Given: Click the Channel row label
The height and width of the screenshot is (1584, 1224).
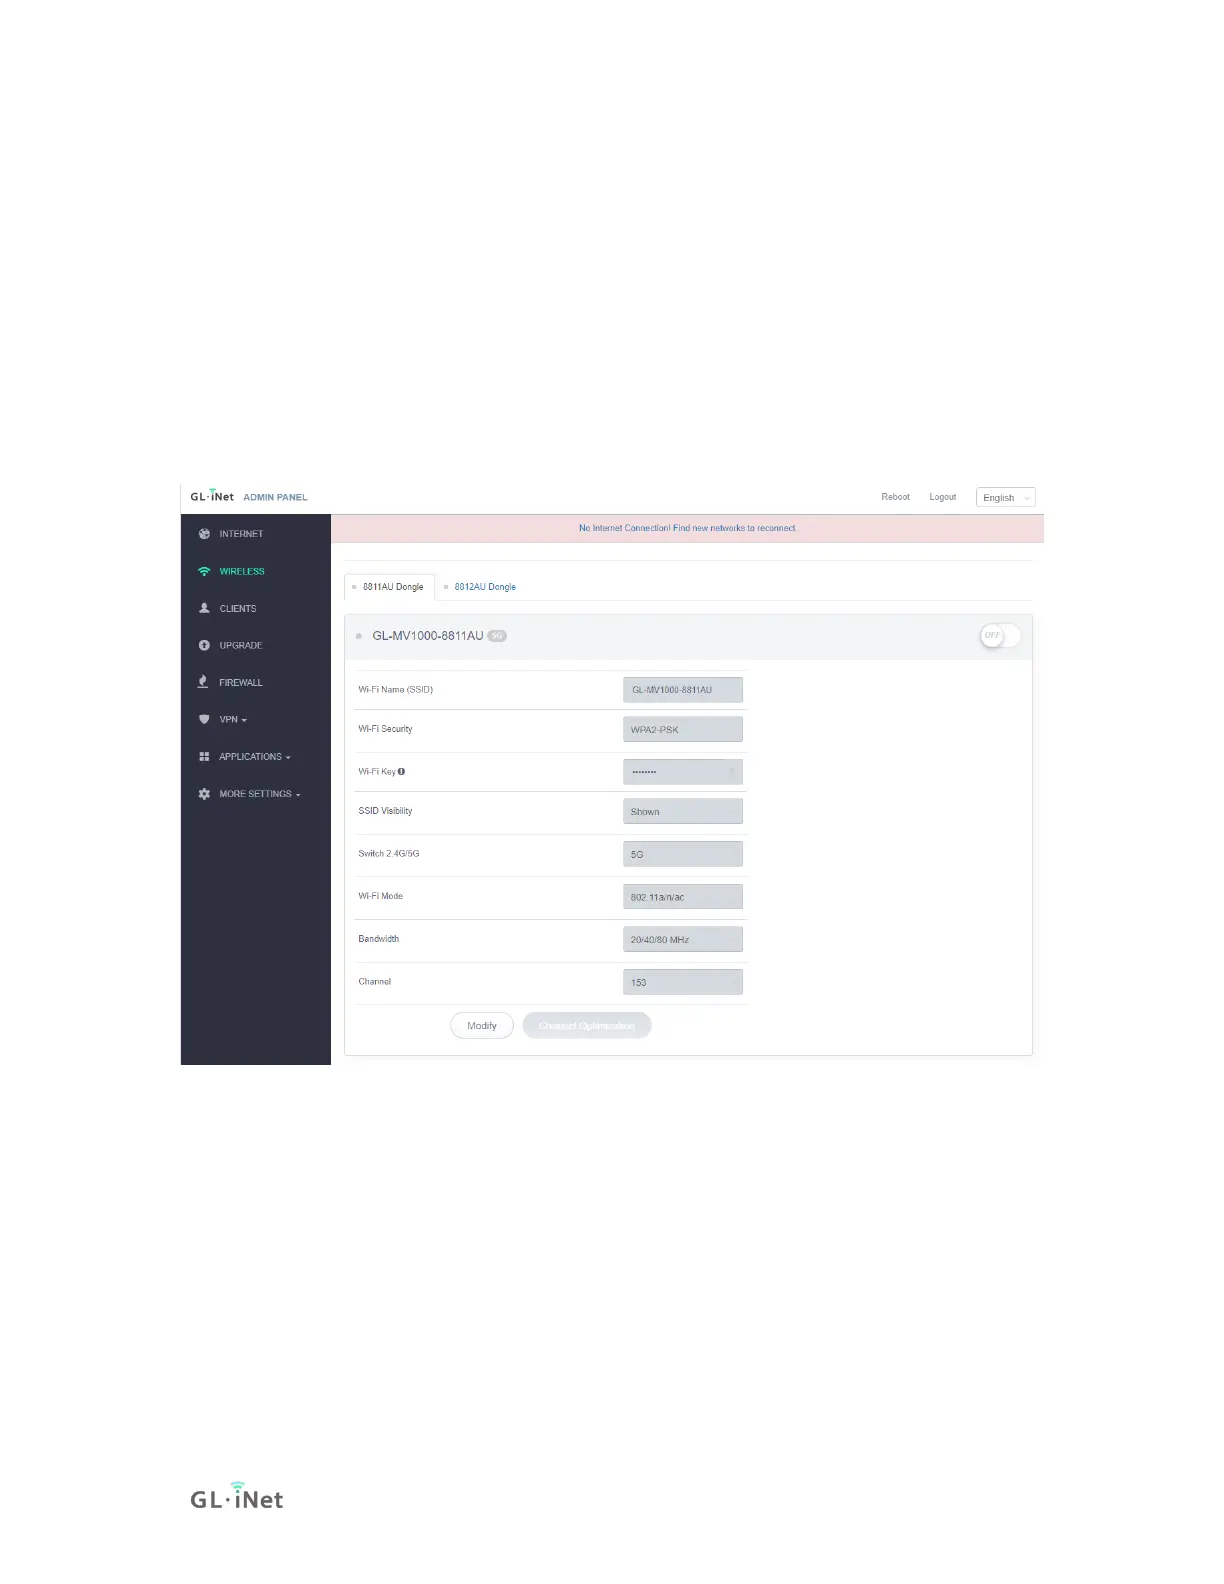Looking at the screenshot, I should click(x=375, y=982).
